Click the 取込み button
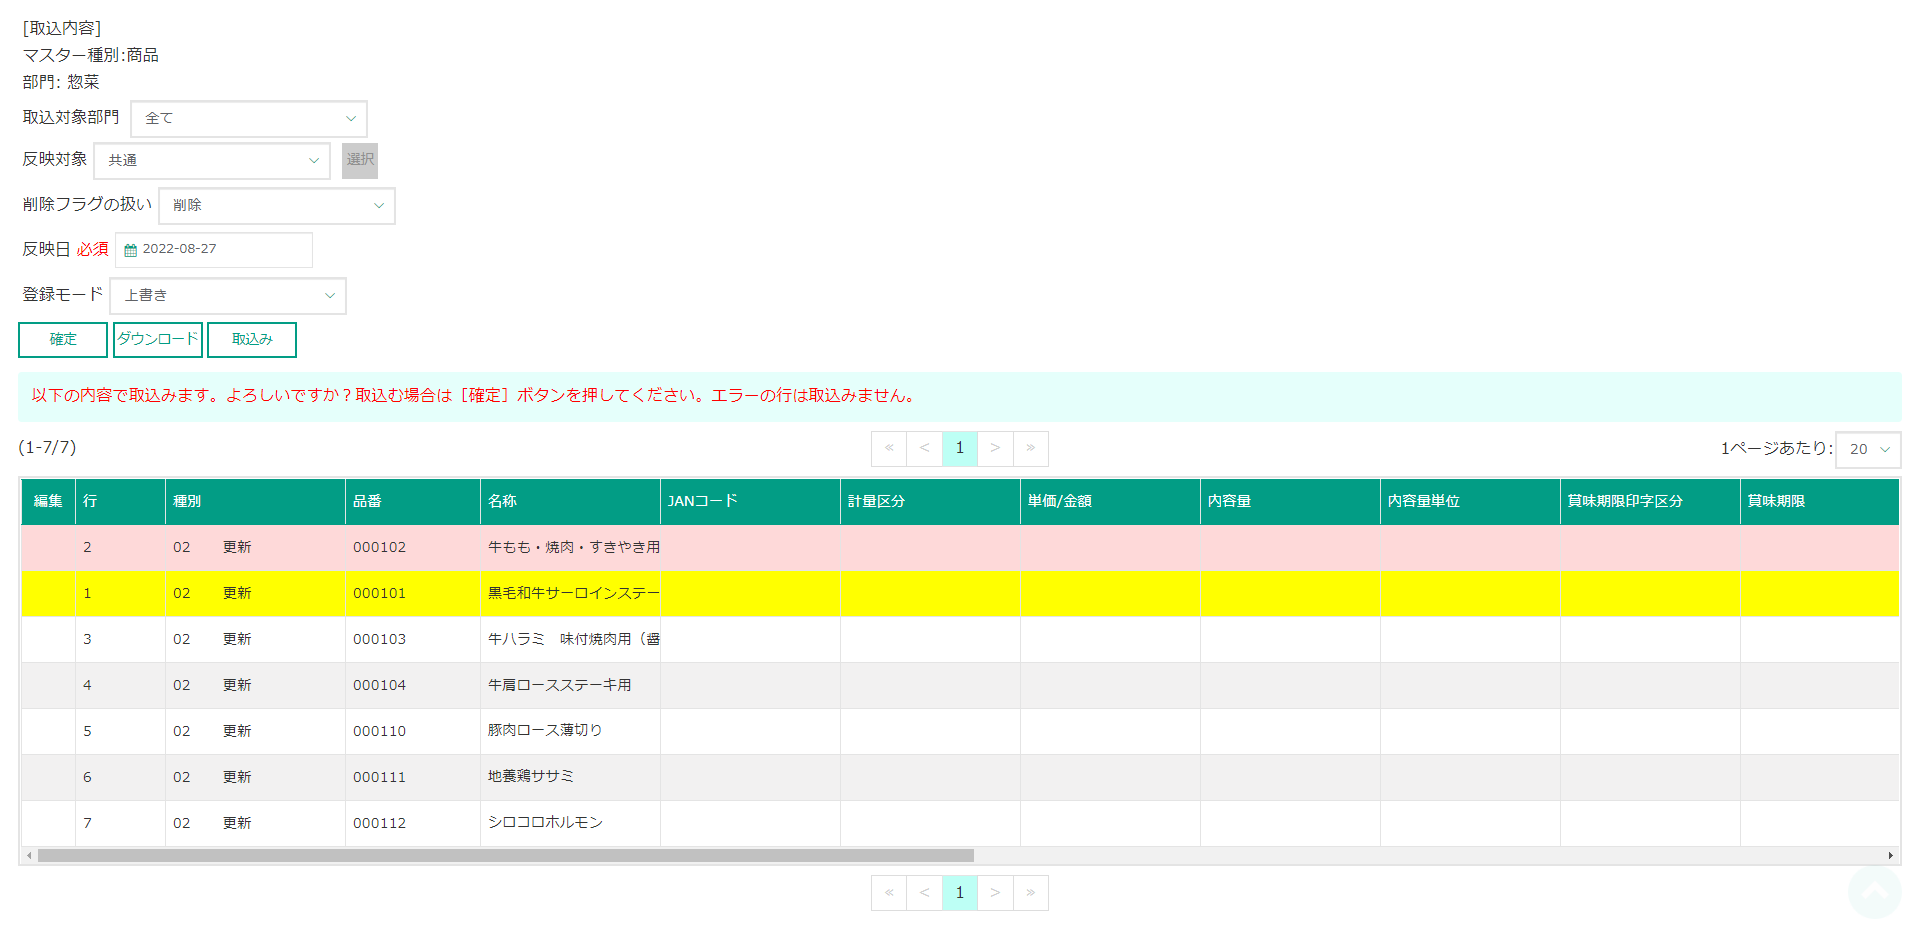Screen dimensions: 1920x937 [252, 340]
